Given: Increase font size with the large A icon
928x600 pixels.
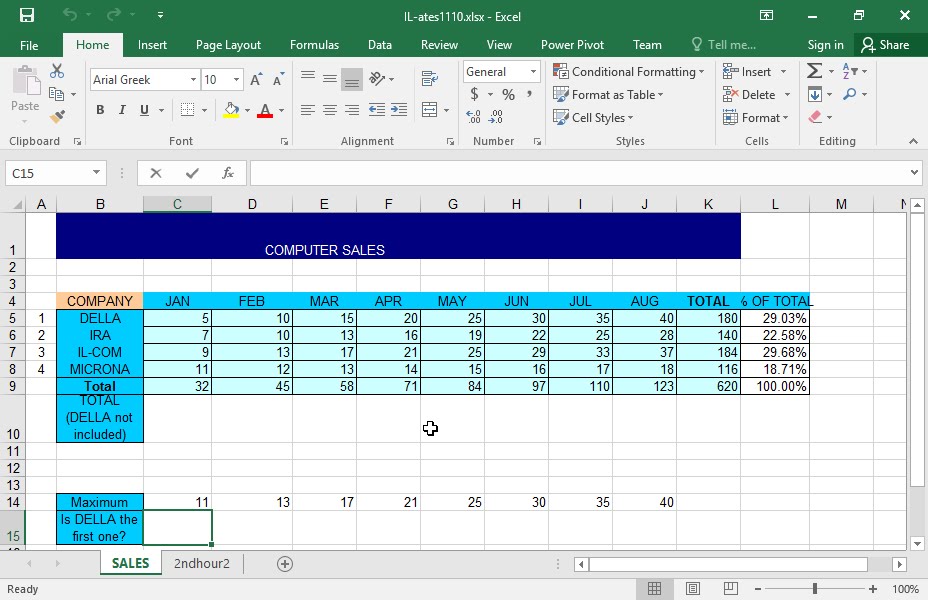Looking at the screenshot, I should click(256, 79).
